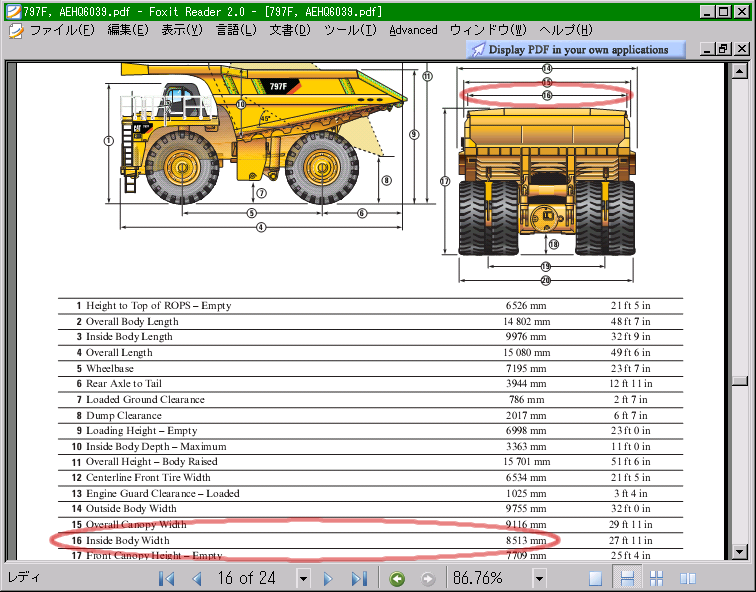Screen dimensions: 756x592
Task: Open the Advanced menu
Action: (413, 30)
